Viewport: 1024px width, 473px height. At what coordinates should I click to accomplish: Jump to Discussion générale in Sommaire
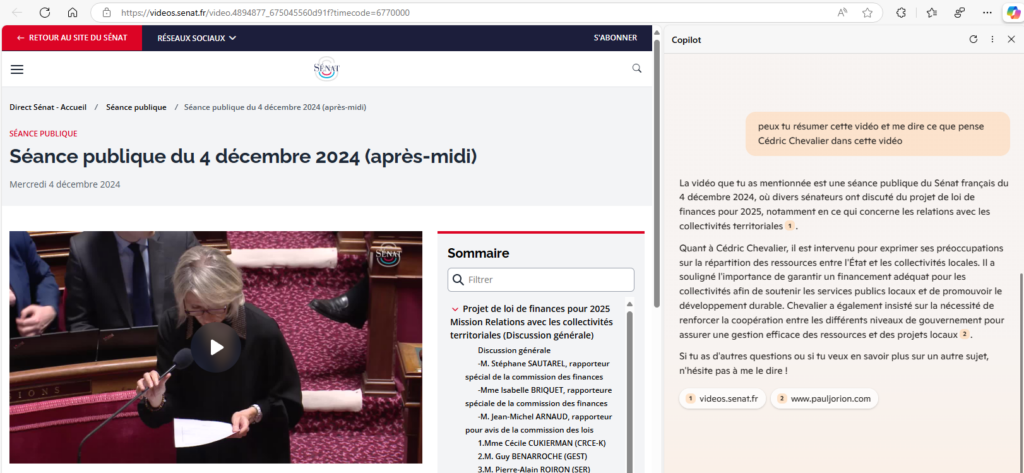(514, 350)
